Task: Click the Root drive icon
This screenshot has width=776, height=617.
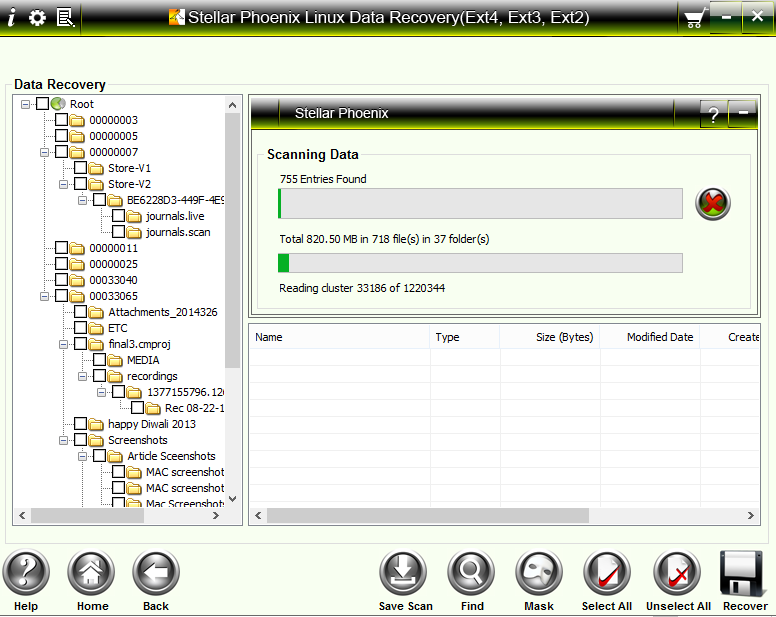Action: 58,104
